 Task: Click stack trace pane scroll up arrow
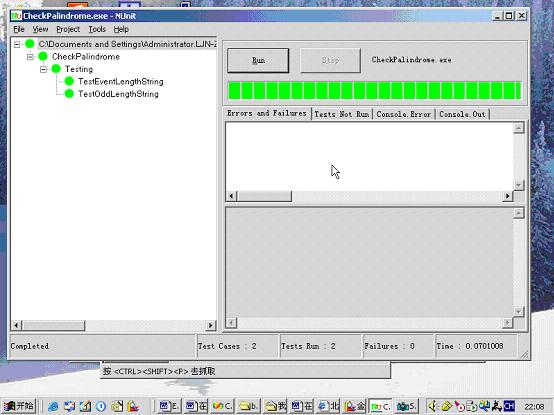click(518, 213)
